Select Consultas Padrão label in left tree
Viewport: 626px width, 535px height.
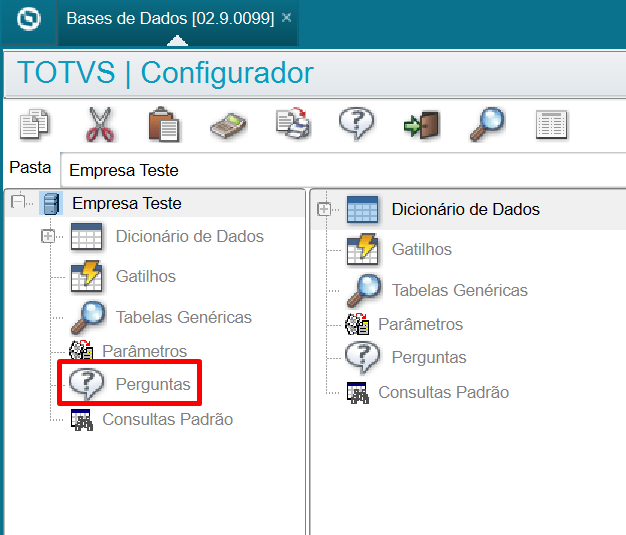point(168,419)
